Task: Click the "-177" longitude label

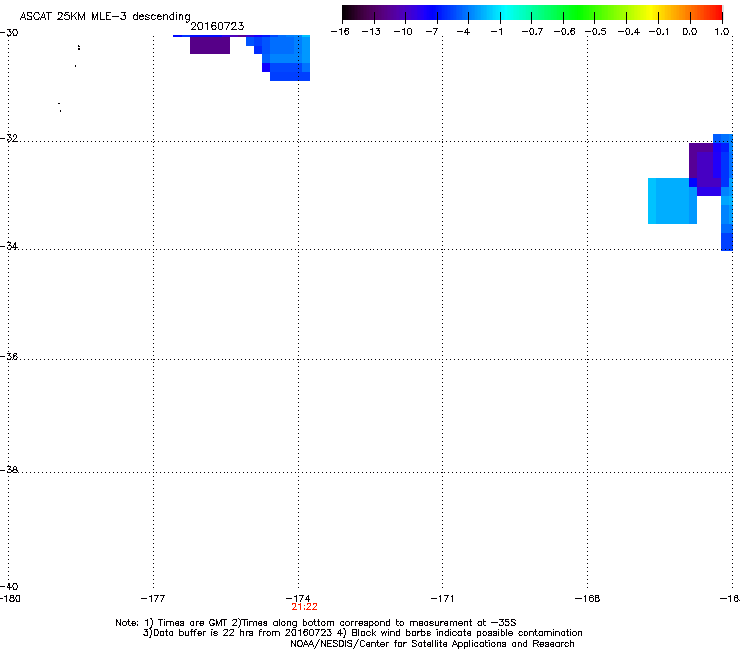Action: 153,599
